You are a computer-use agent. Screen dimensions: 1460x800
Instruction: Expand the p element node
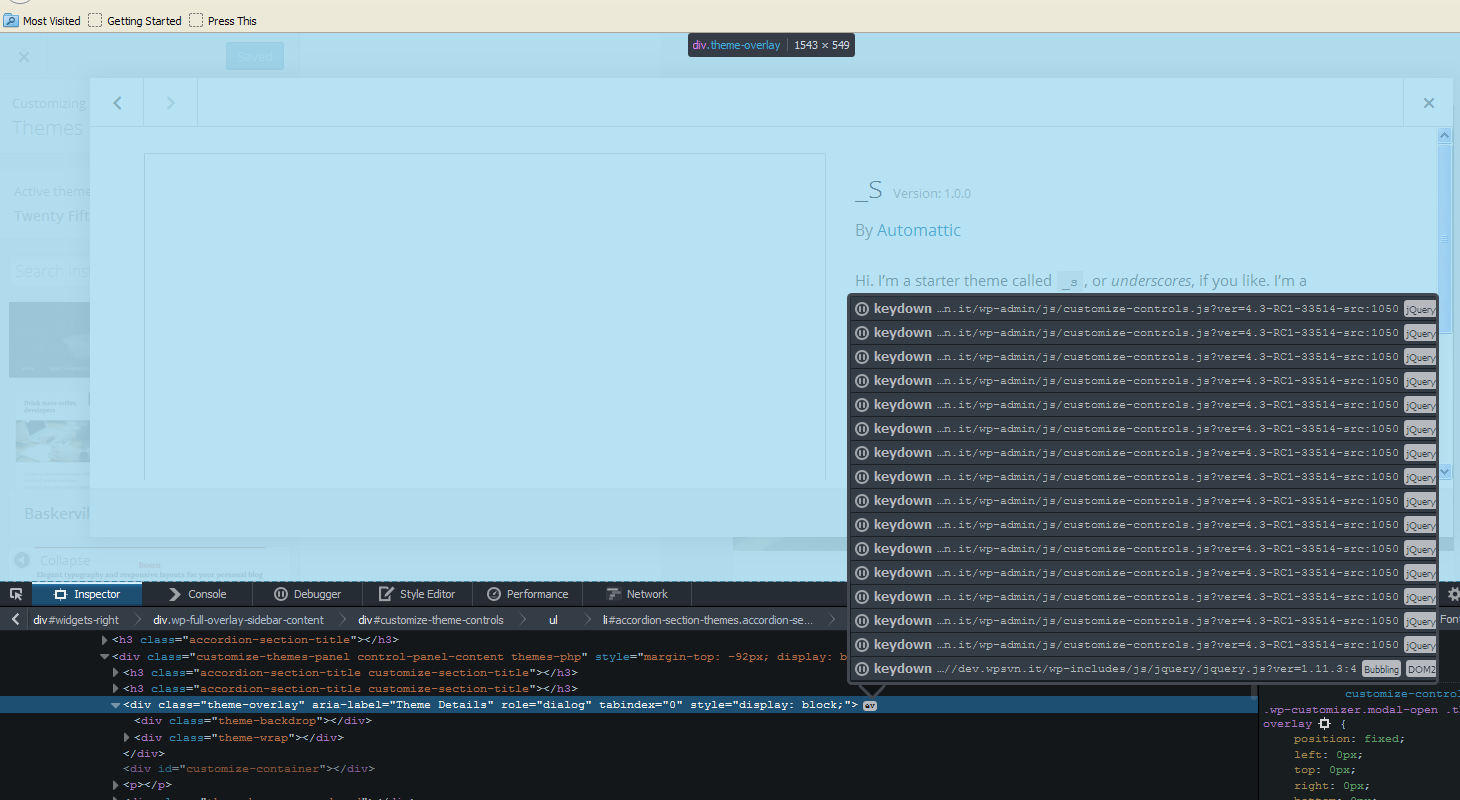point(116,786)
